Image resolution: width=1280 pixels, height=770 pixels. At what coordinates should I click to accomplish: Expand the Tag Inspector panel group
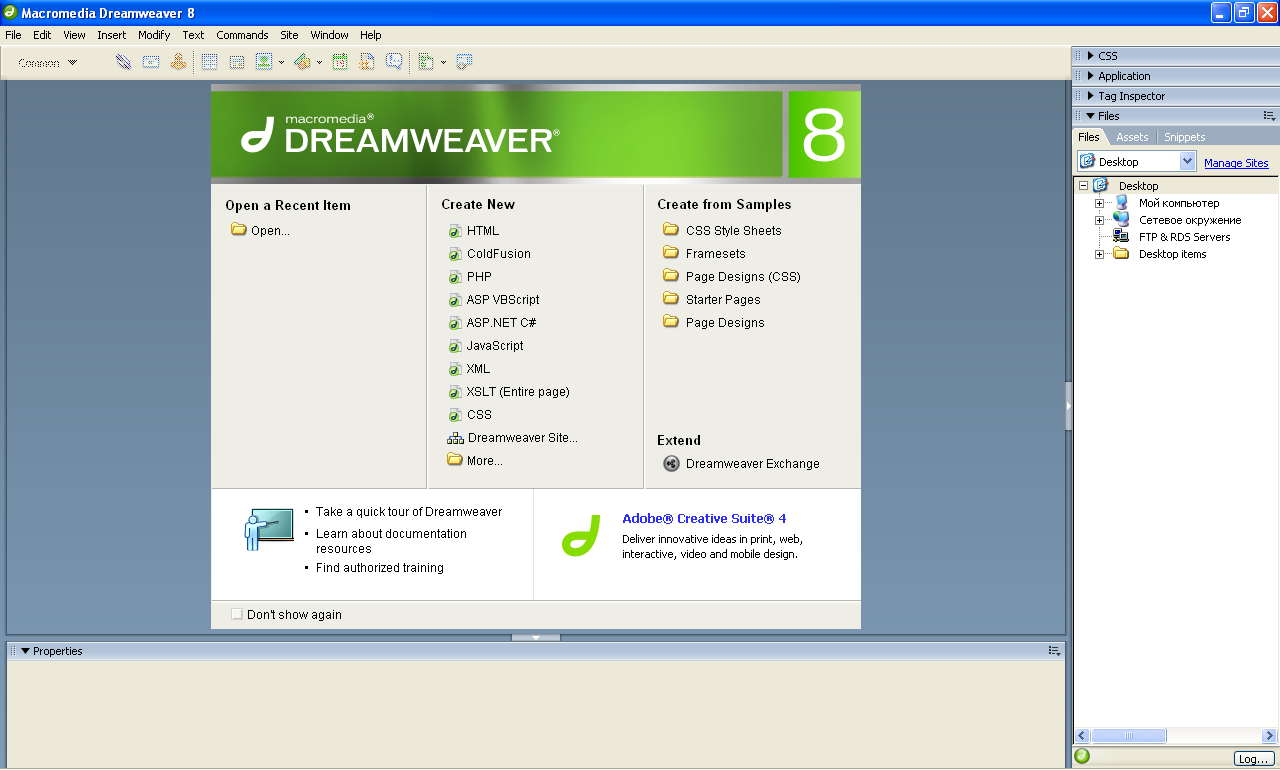pyautogui.click(x=1091, y=96)
